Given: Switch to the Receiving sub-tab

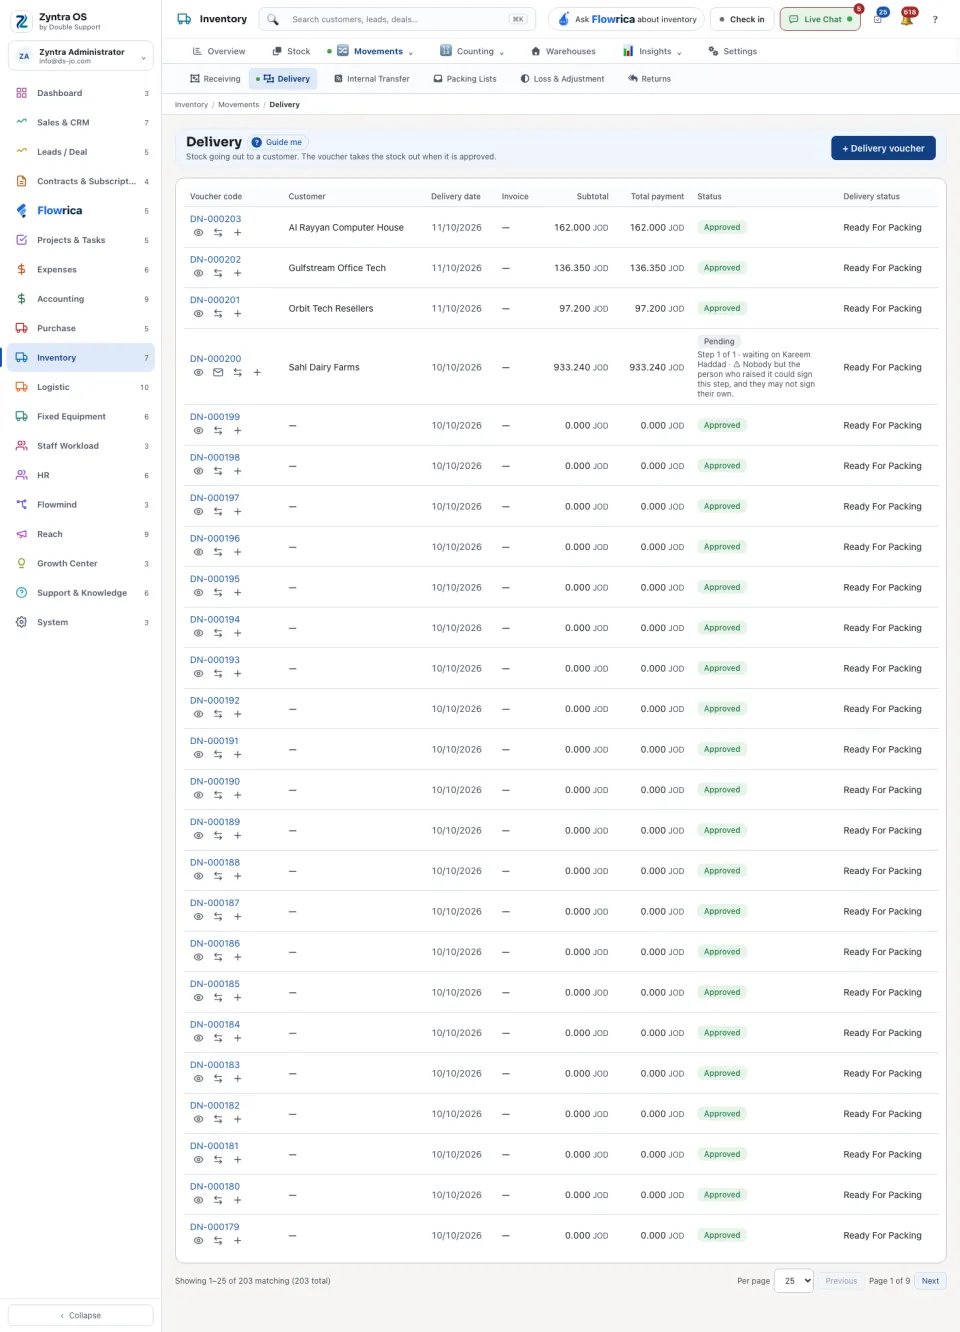Looking at the screenshot, I should tap(215, 79).
